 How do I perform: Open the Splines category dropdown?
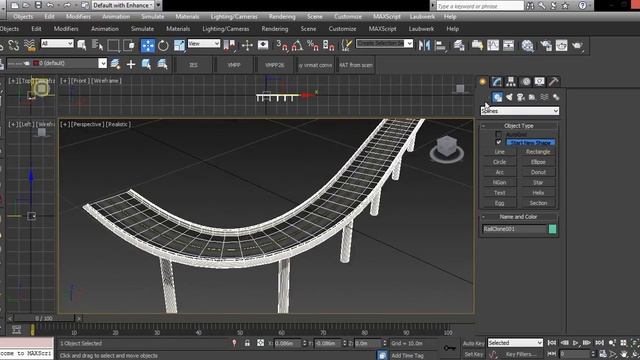(x=520, y=111)
